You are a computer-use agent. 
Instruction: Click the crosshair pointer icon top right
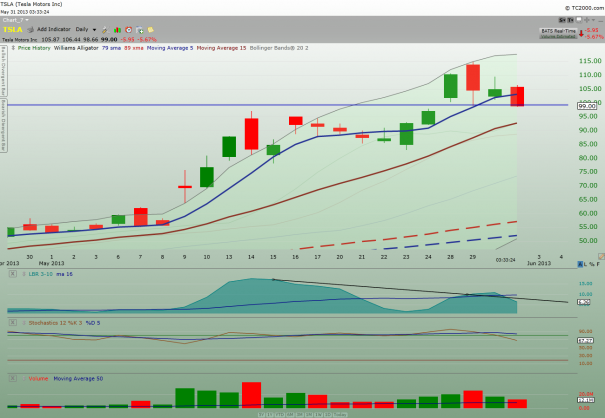click(587, 20)
